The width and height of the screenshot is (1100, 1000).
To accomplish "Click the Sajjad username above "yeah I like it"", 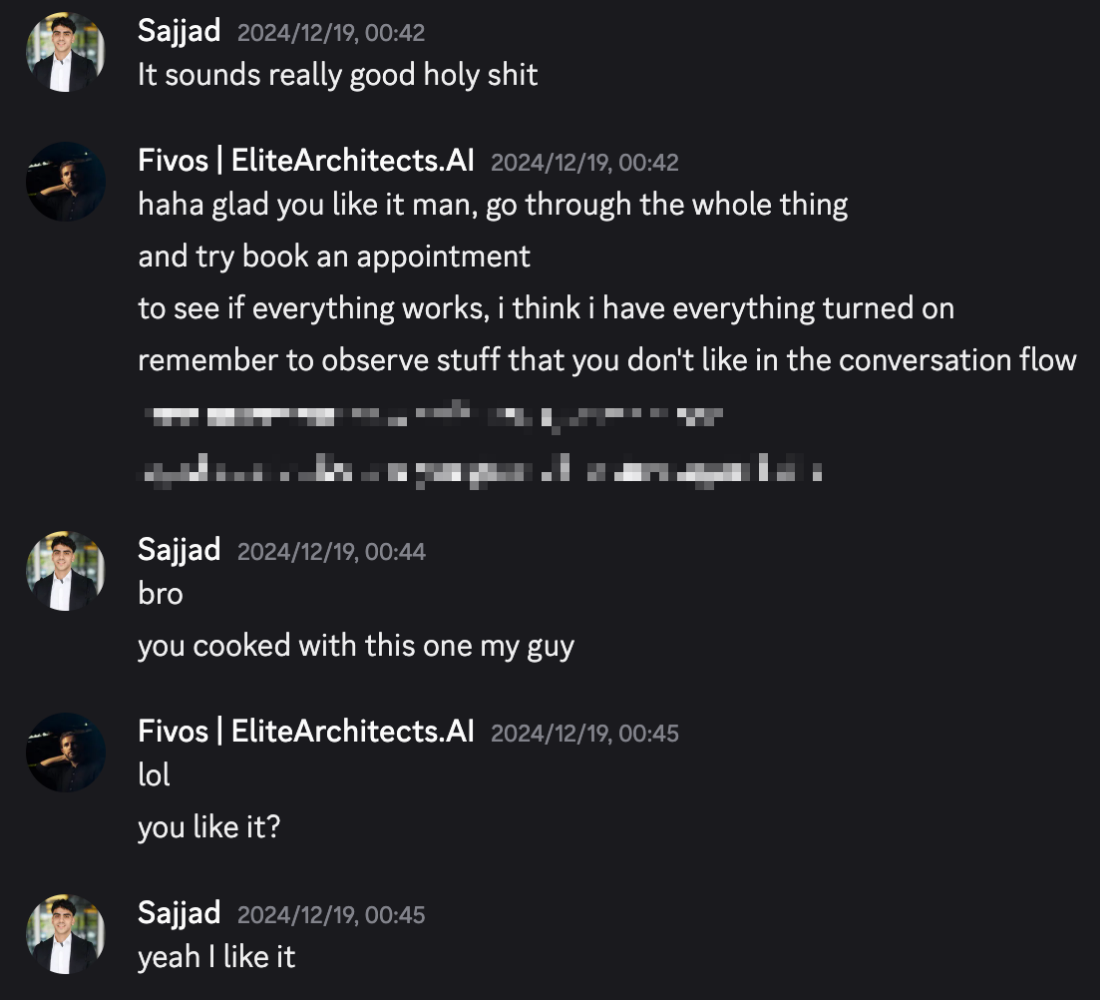I will point(179,913).
